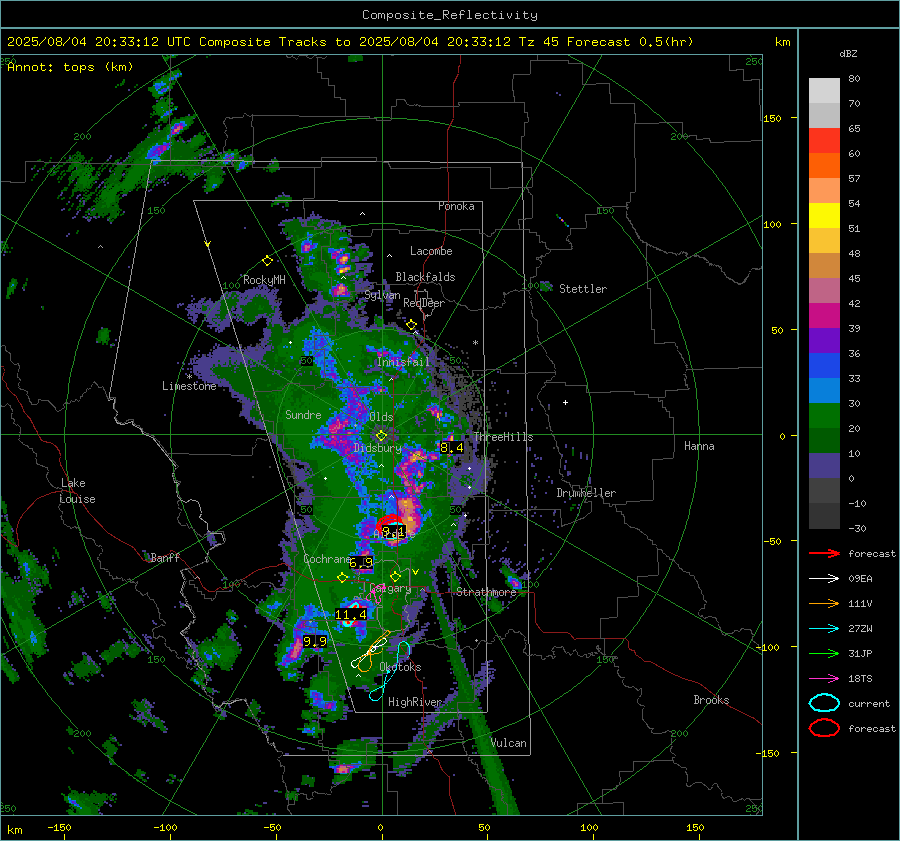Click the Drumheller city label
The height and width of the screenshot is (841, 900).
click(x=586, y=493)
